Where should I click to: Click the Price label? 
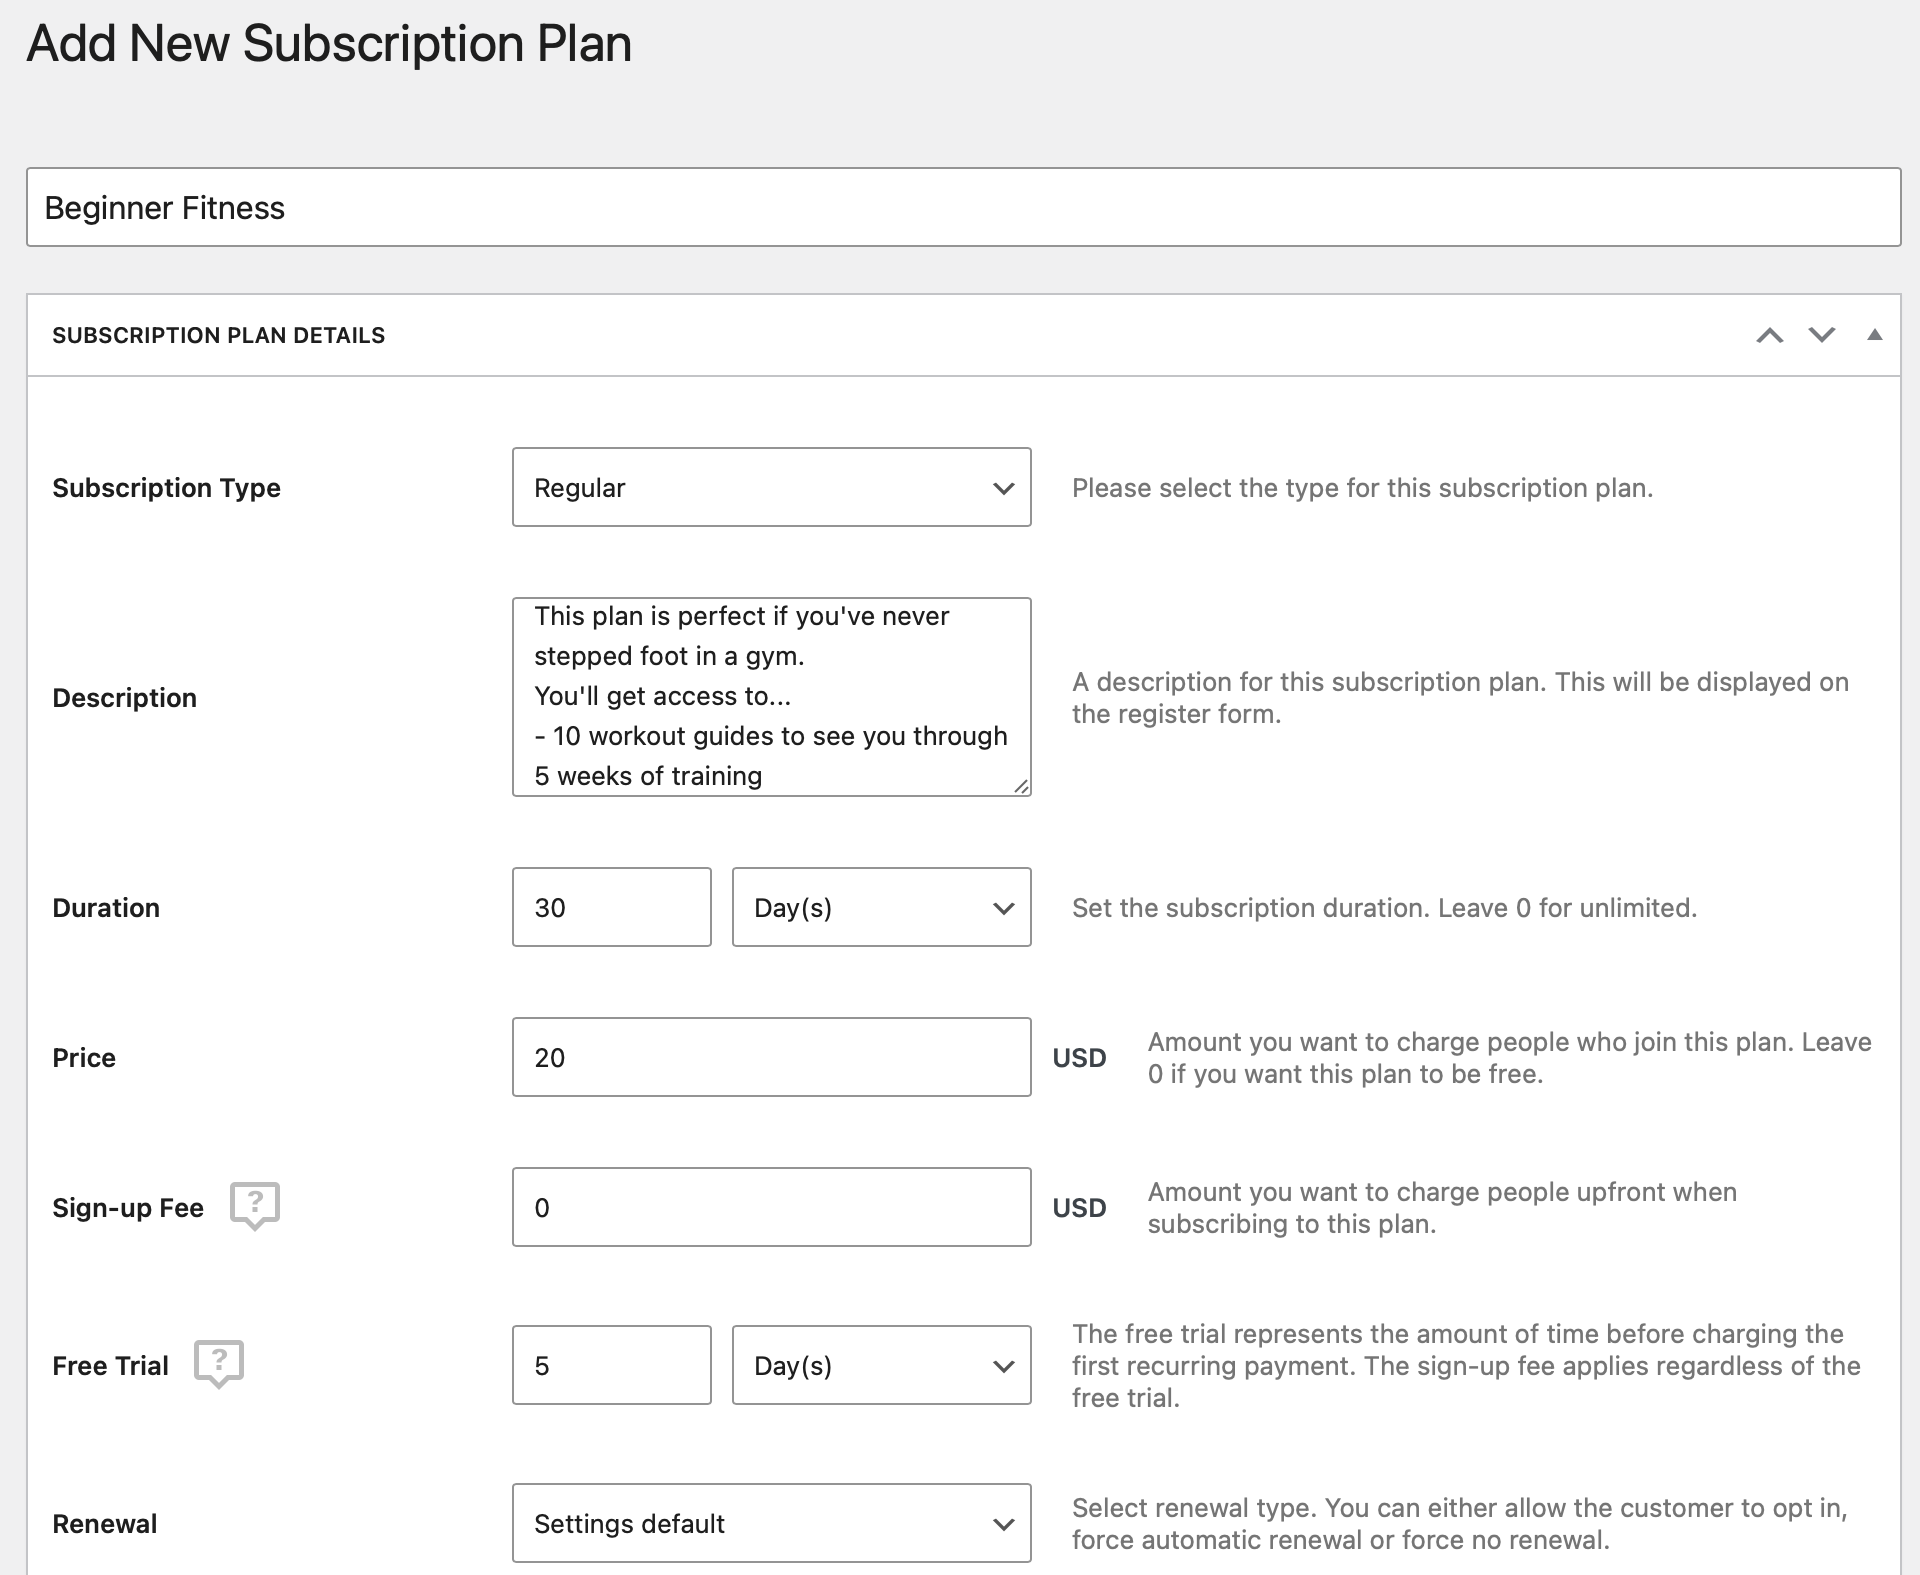point(84,1058)
